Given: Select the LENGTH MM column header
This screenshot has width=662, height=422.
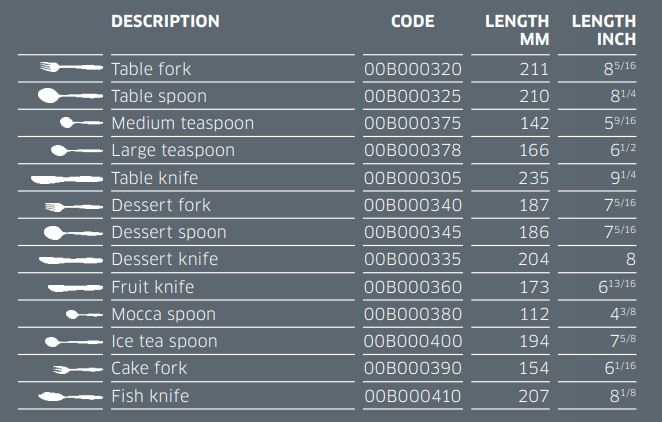Looking at the screenshot, I should pos(517,30).
